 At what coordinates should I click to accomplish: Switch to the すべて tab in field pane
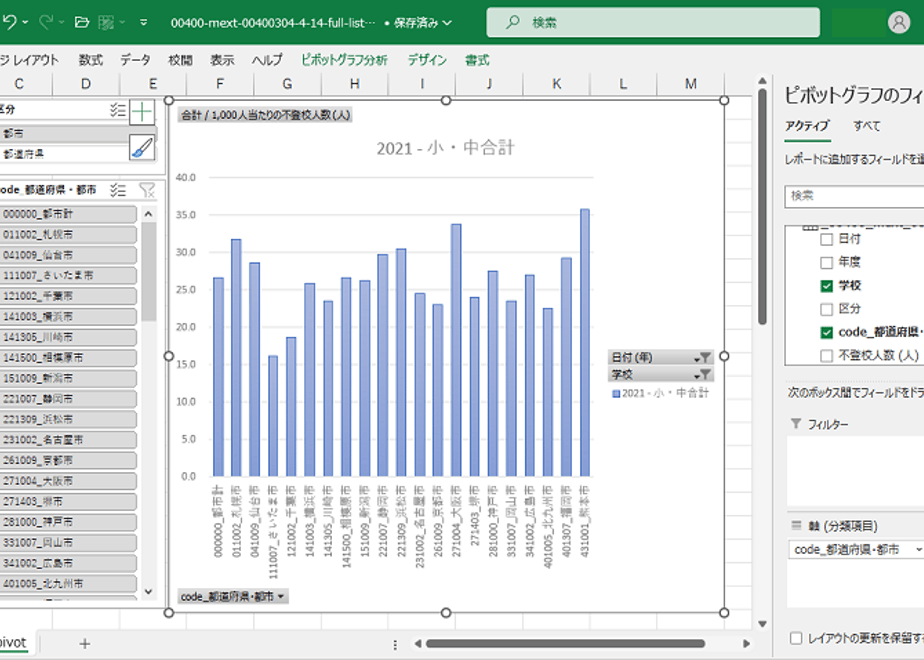pyautogui.click(x=866, y=126)
